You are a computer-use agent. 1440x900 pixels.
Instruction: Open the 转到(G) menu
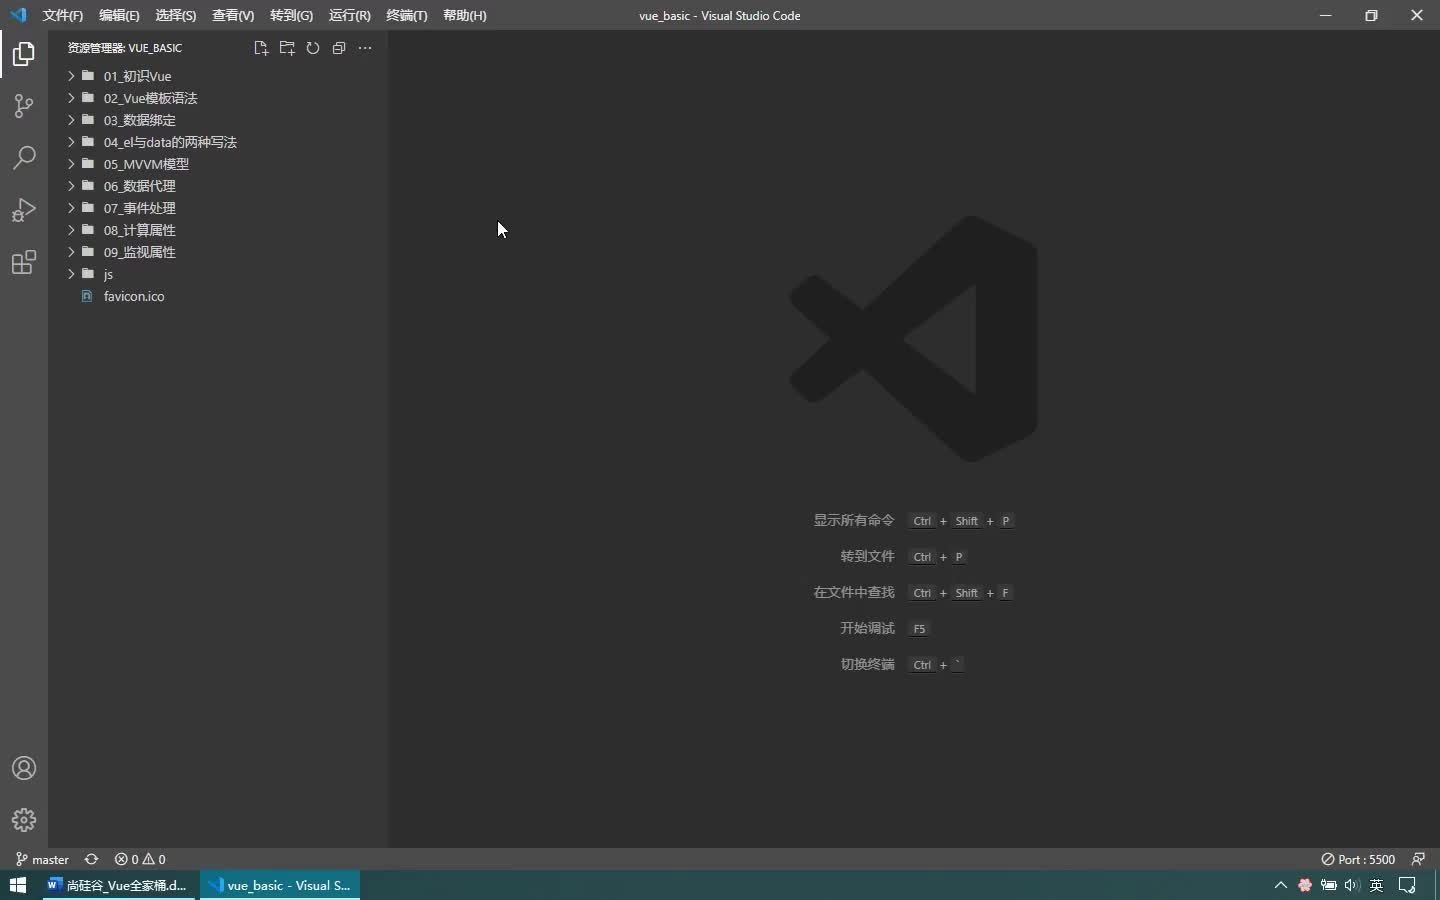291,15
